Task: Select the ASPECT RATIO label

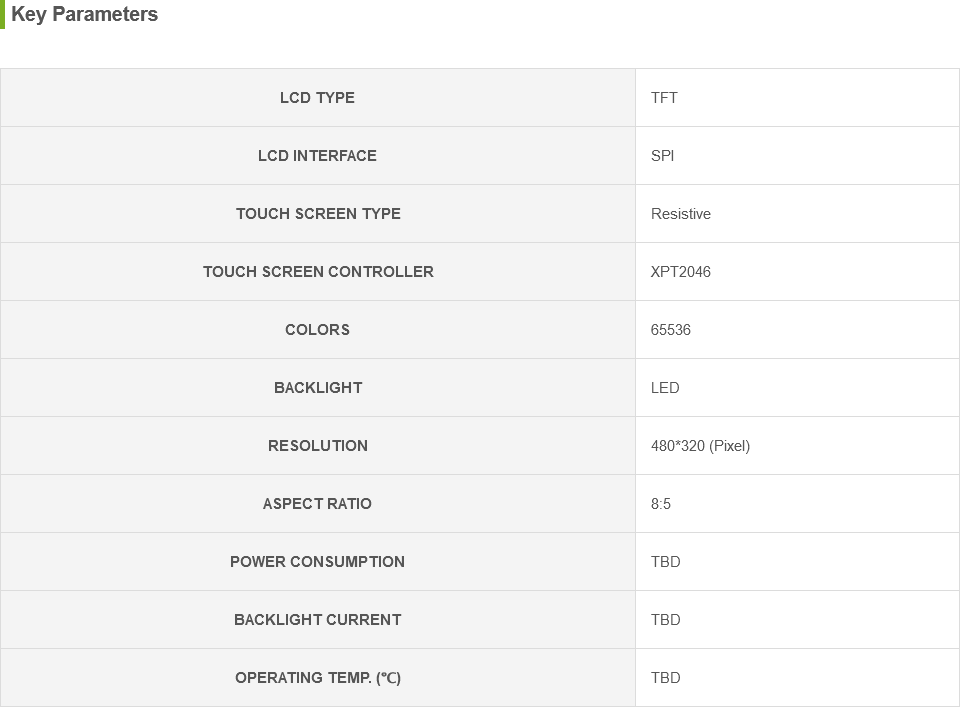Action: (317, 504)
